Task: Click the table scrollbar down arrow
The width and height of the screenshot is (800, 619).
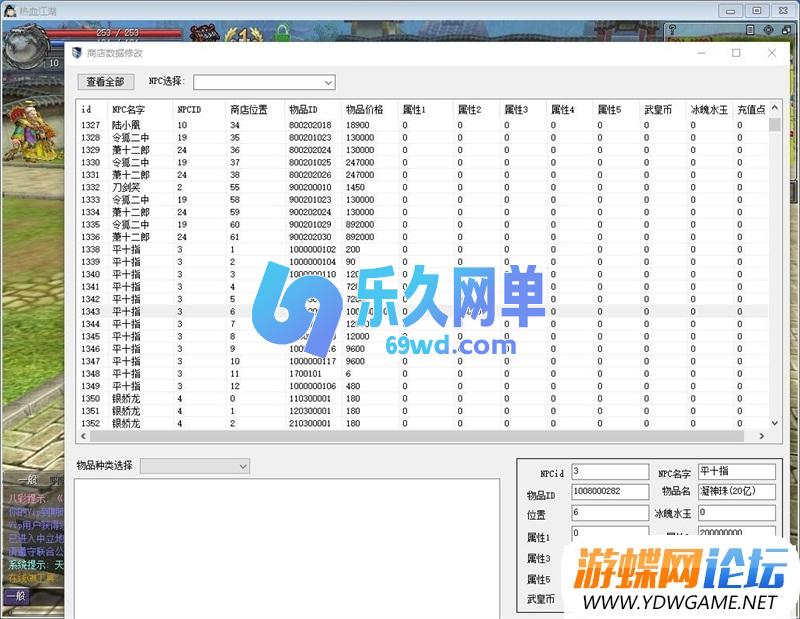Action: click(x=774, y=423)
